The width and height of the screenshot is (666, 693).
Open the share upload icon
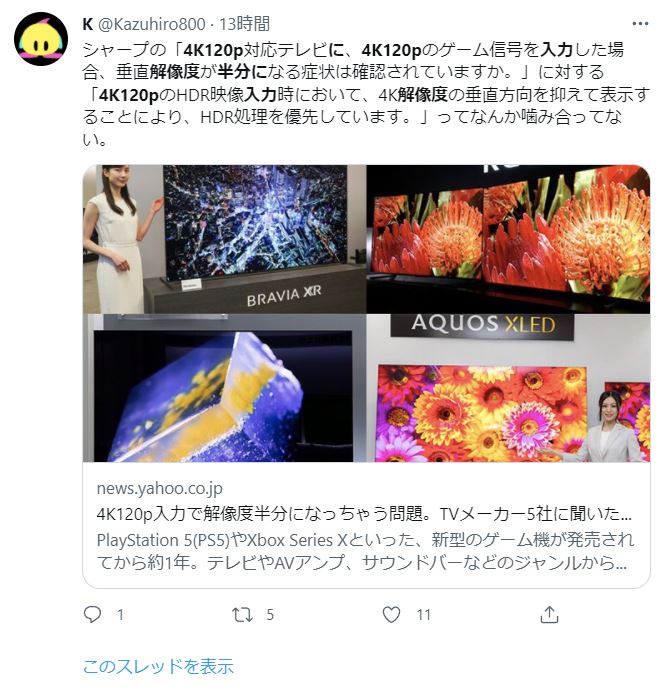tap(549, 614)
